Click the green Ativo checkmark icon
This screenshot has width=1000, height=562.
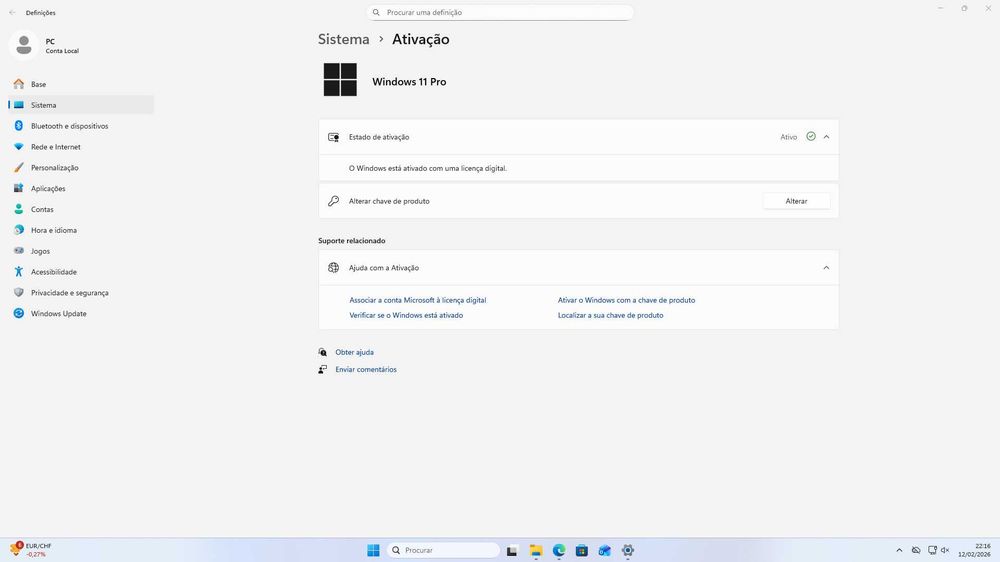coord(811,137)
